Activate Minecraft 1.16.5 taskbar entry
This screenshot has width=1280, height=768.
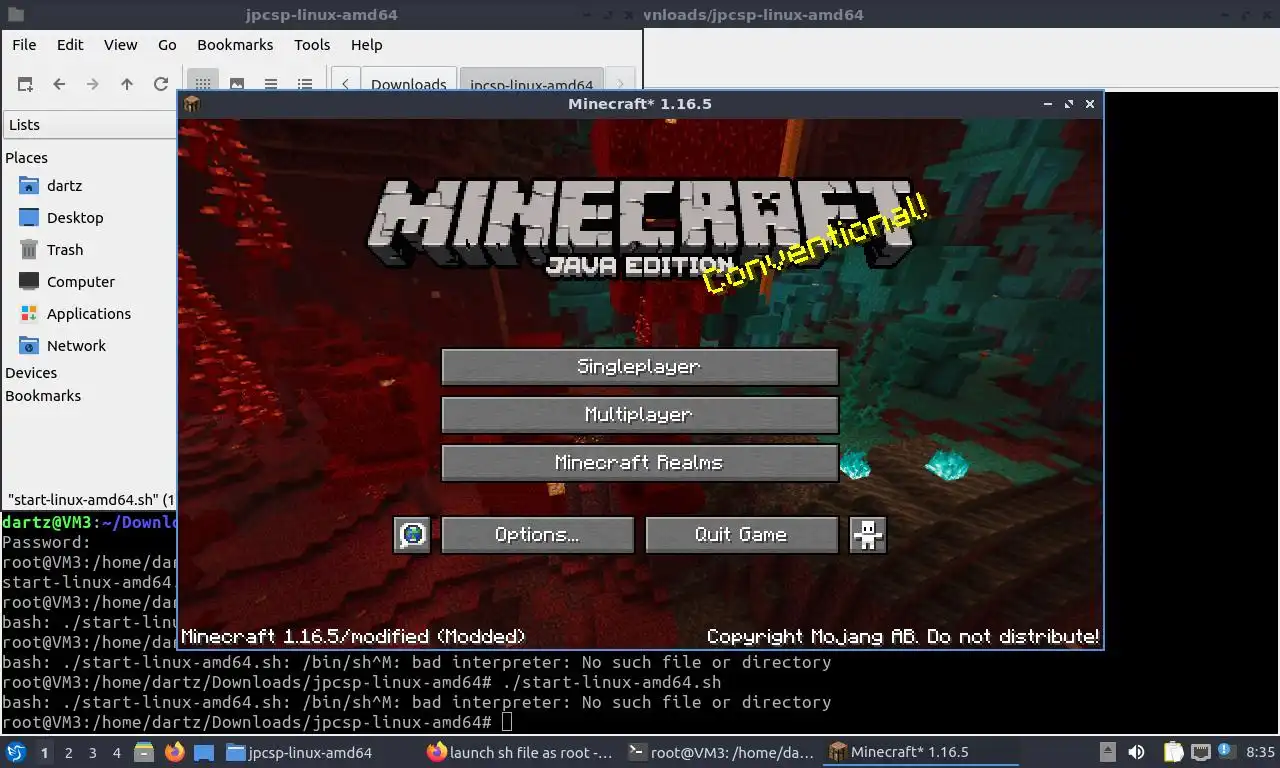(x=922, y=752)
